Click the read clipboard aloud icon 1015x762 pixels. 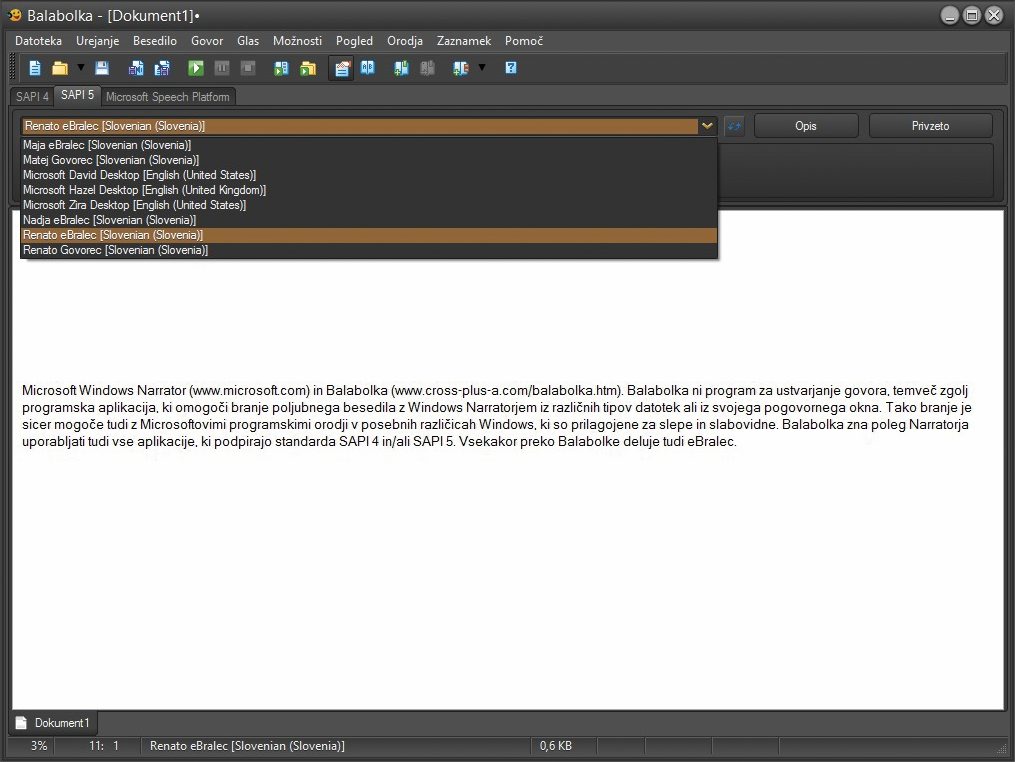281,68
